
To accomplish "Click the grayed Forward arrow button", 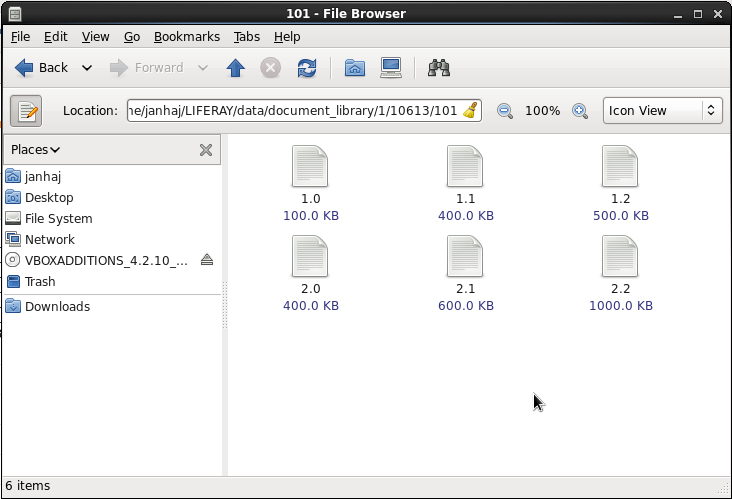I will click(146, 68).
